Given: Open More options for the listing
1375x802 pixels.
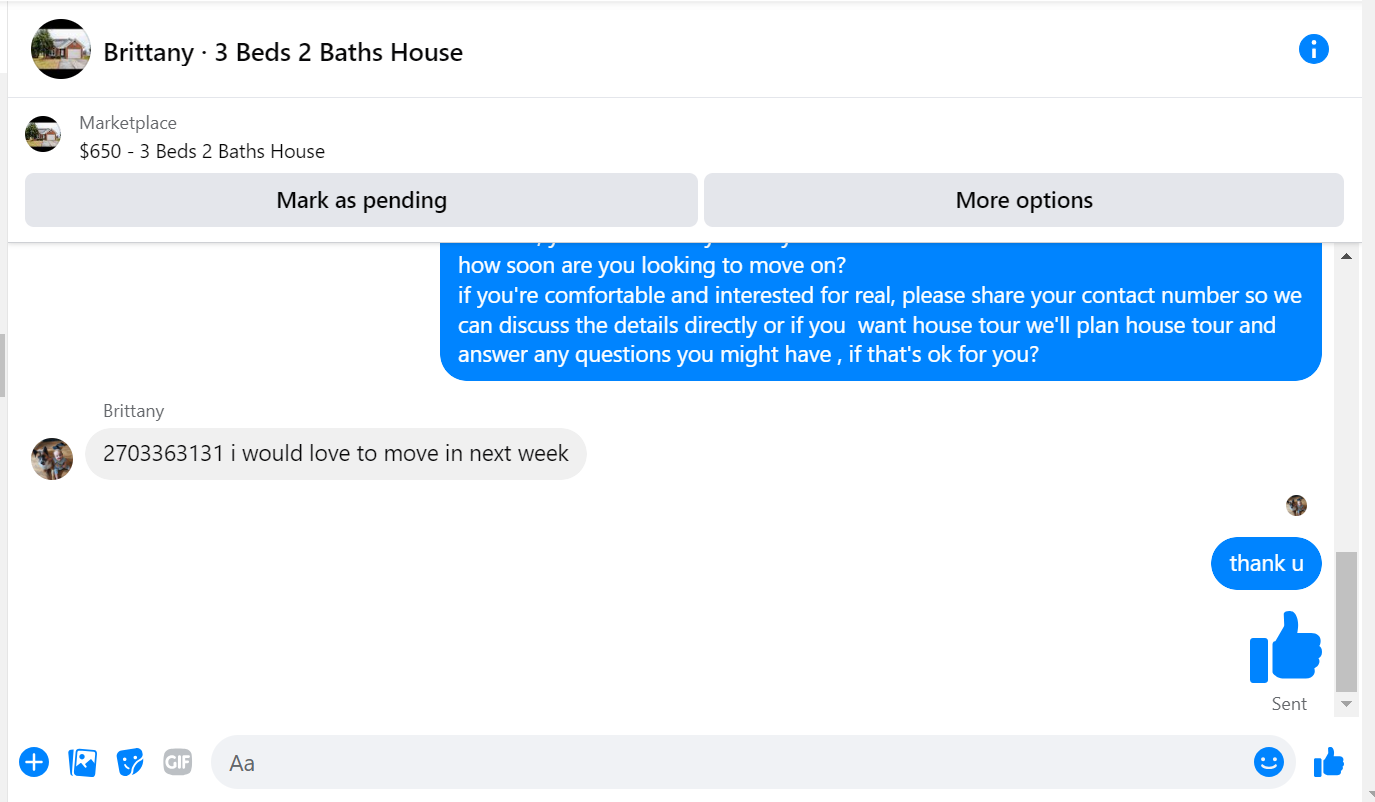Looking at the screenshot, I should pyautogui.click(x=1024, y=200).
